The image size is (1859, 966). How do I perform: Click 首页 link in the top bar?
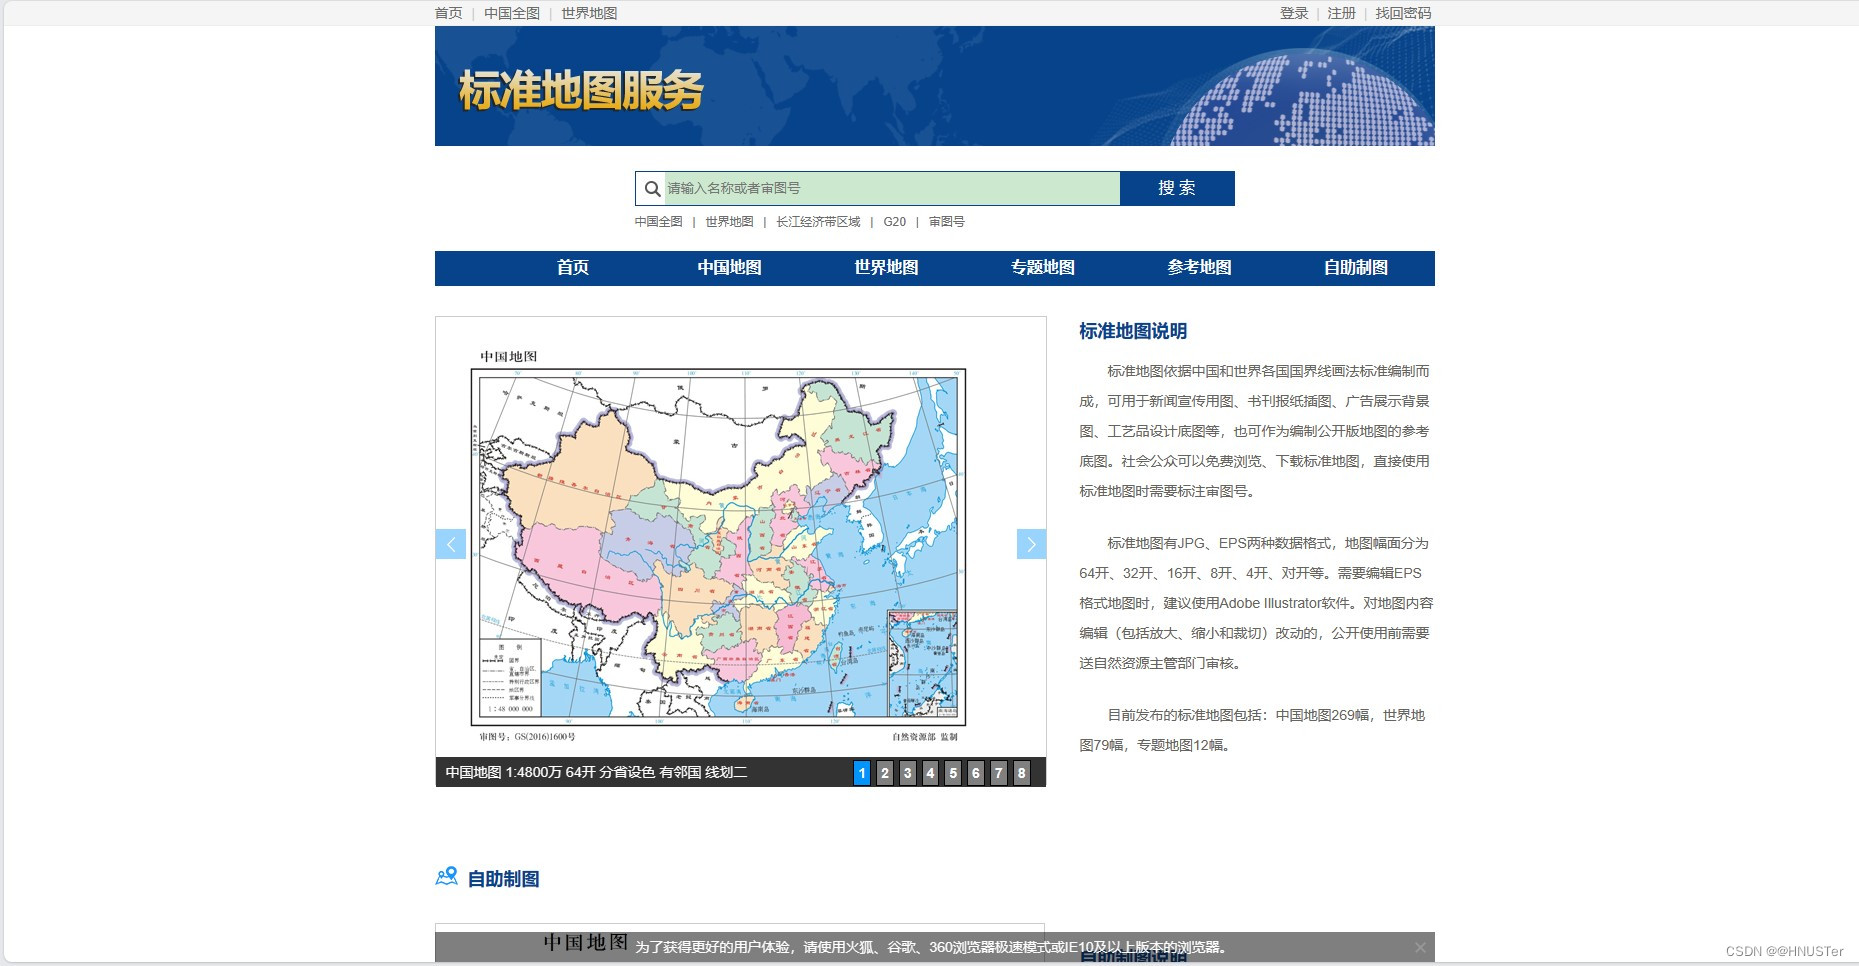click(449, 13)
